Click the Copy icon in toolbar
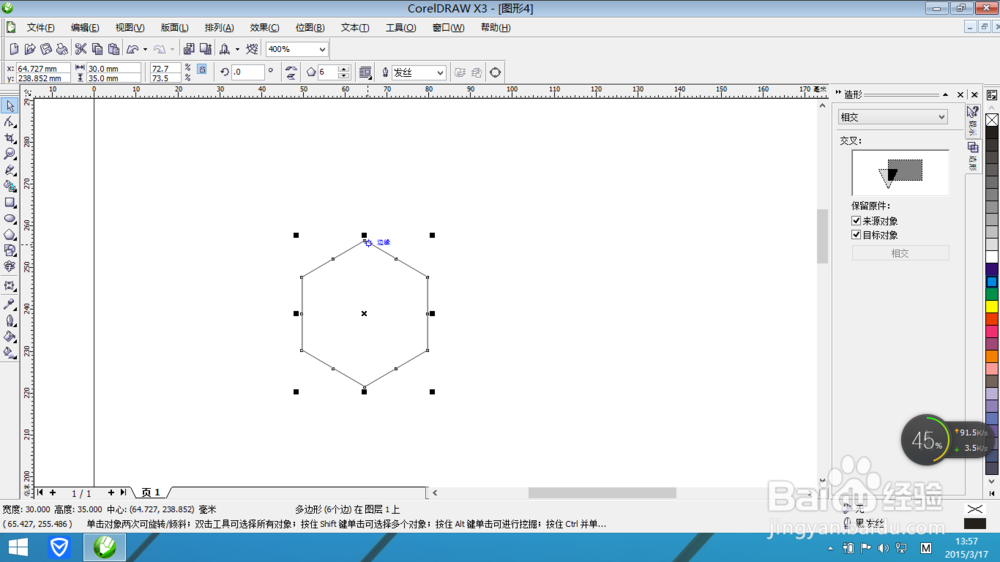Image resolution: width=1000 pixels, height=562 pixels. click(x=97, y=49)
